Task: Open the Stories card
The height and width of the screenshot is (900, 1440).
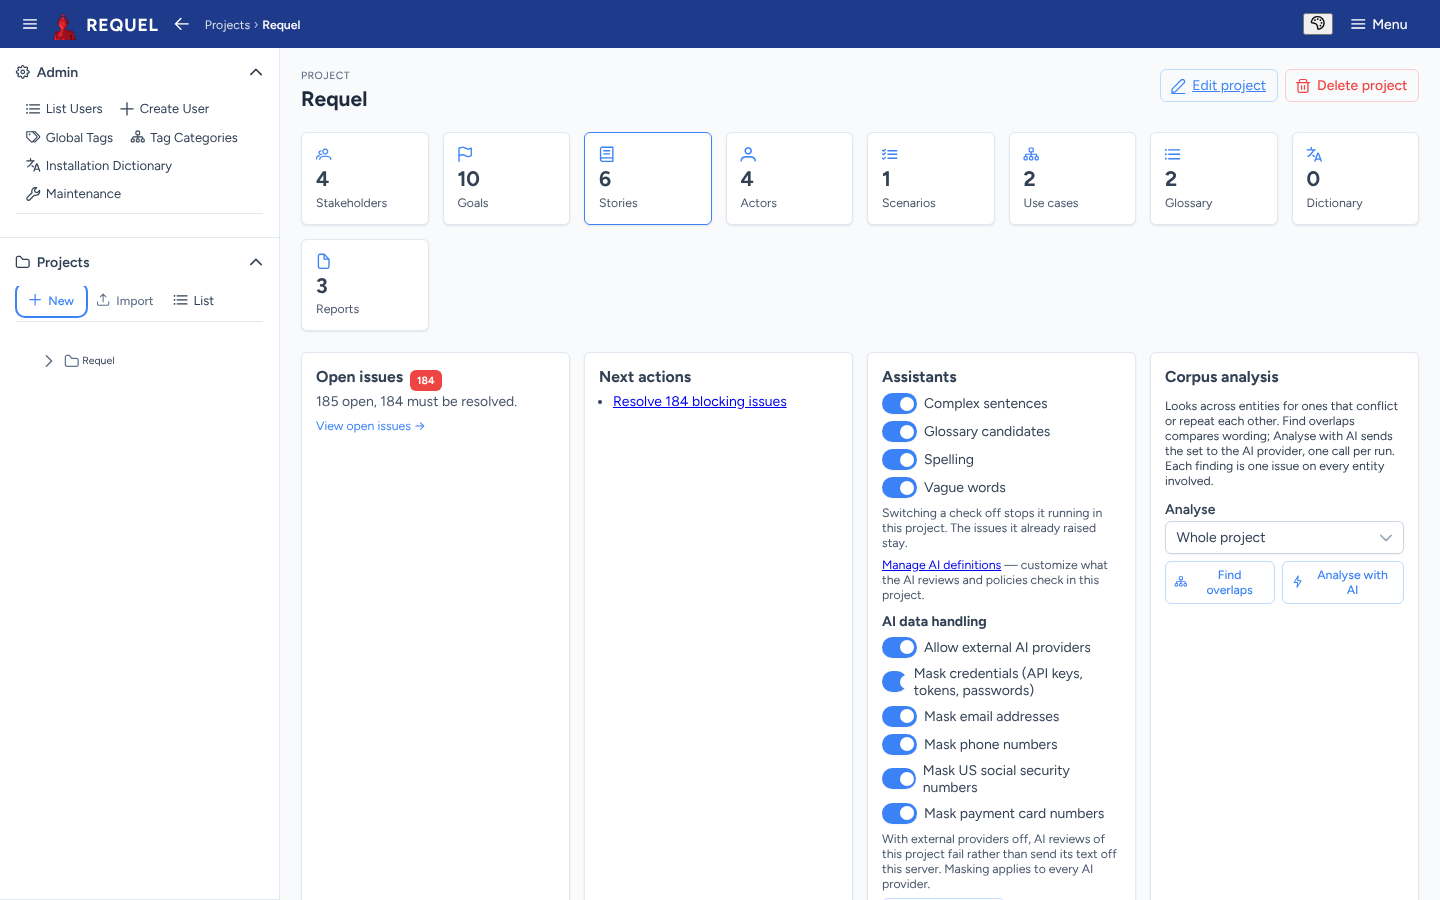Action: coord(648,178)
